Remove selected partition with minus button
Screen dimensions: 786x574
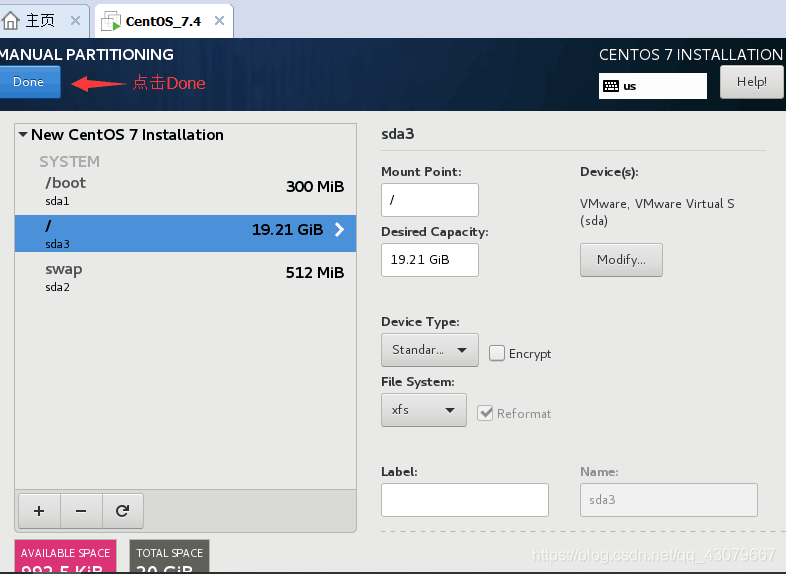[x=81, y=511]
